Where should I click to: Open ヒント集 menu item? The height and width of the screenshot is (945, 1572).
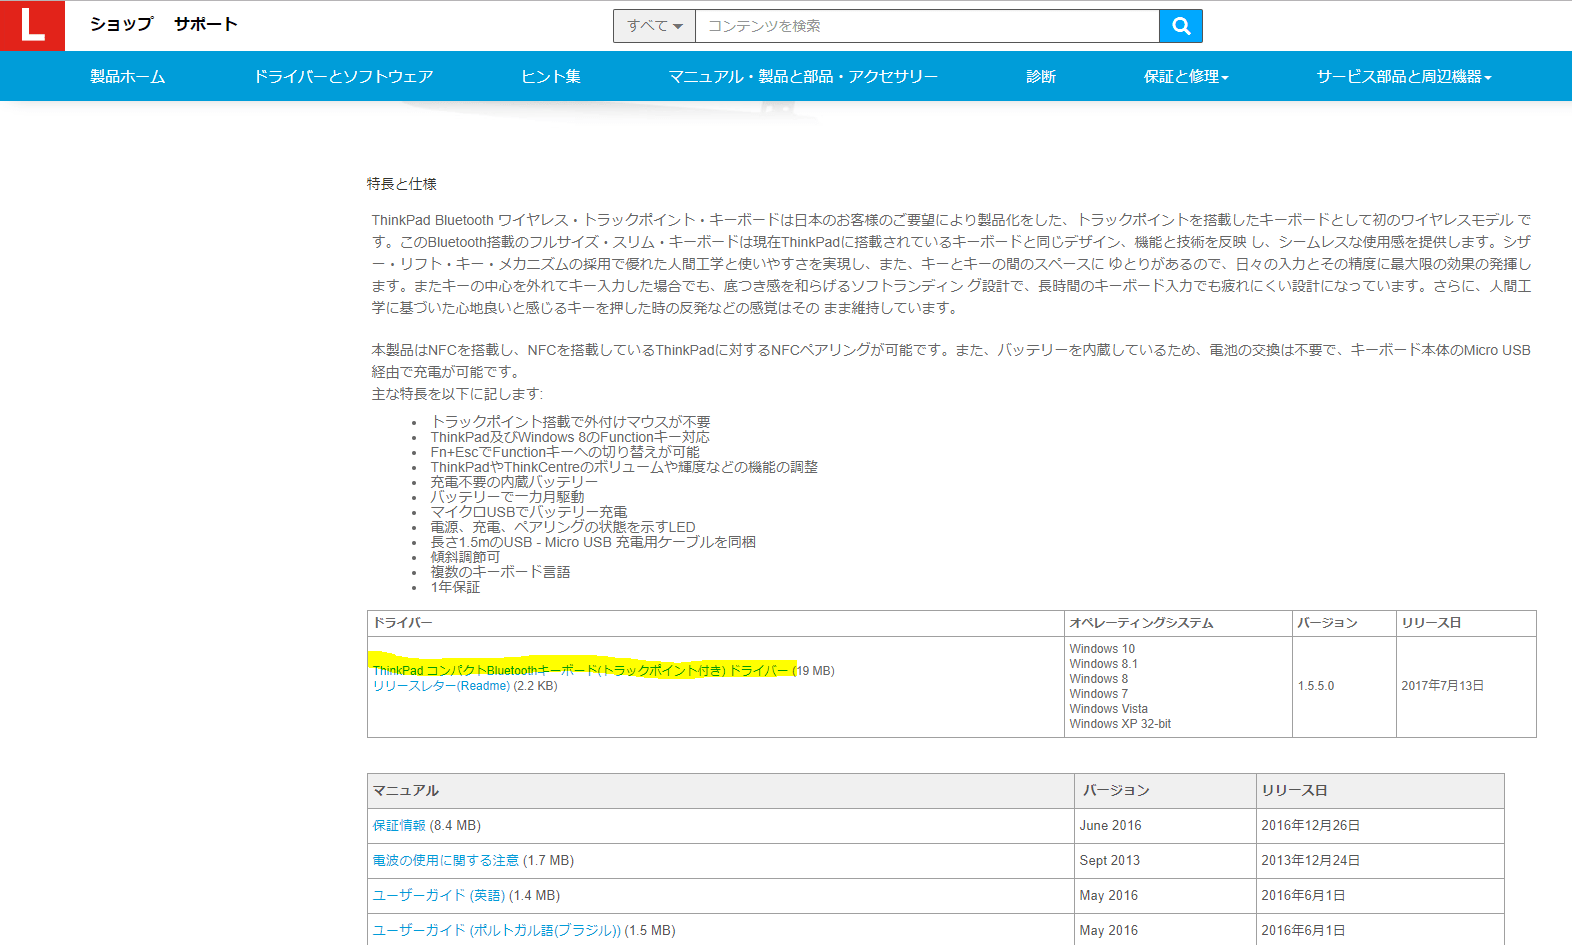[551, 76]
